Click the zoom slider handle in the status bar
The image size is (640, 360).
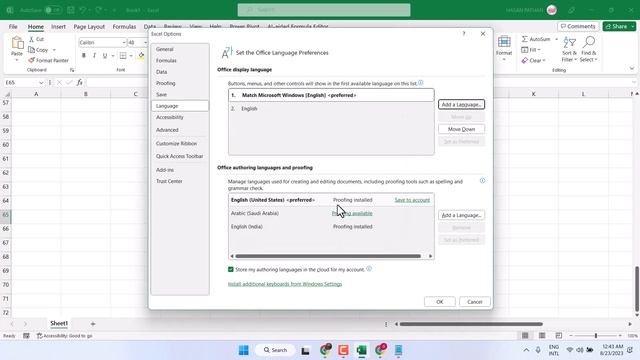click(x=596, y=336)
